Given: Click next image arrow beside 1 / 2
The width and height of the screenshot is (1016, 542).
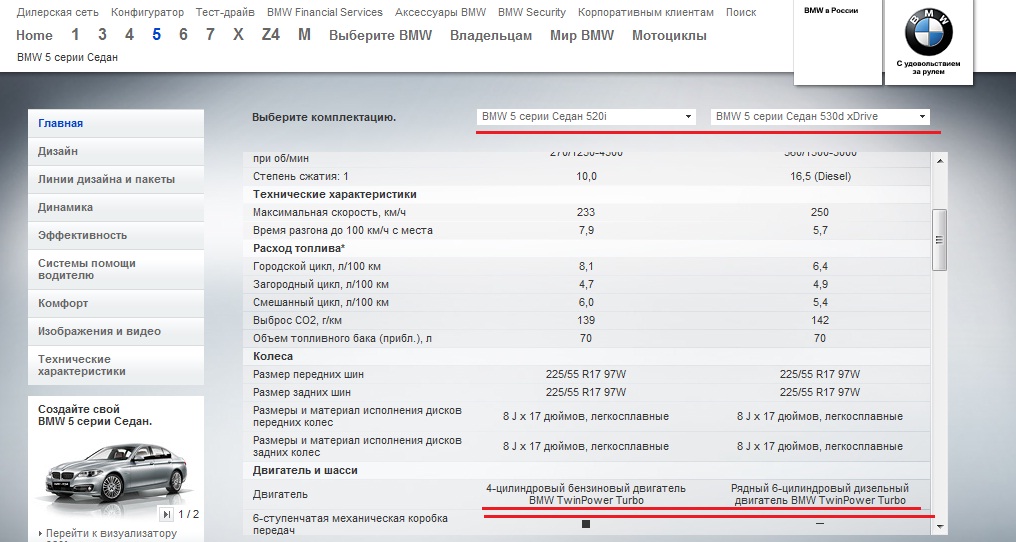Looking at the screenshot, I should coord(166,514).
